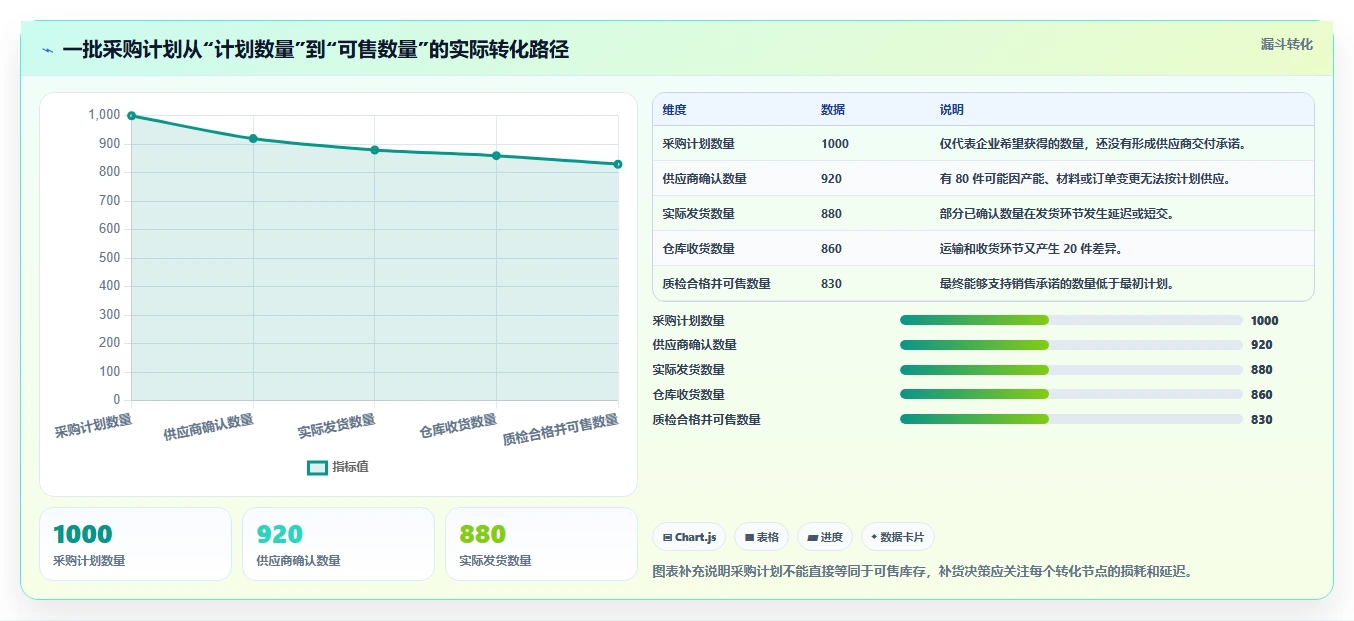Click the chart data point for 仓库收货数量
Image resolution: width=1354 pixels, height=621 pixels.
496,156
